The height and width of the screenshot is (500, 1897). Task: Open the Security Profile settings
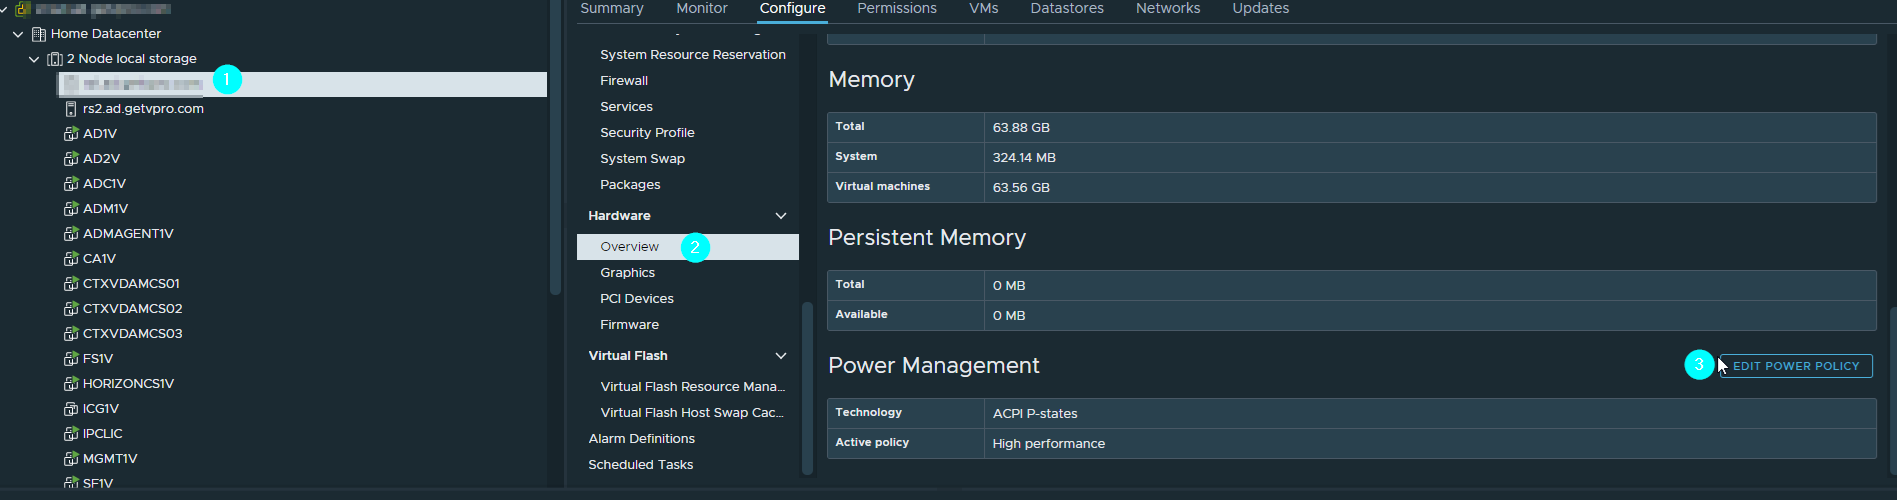pos(647,133)
